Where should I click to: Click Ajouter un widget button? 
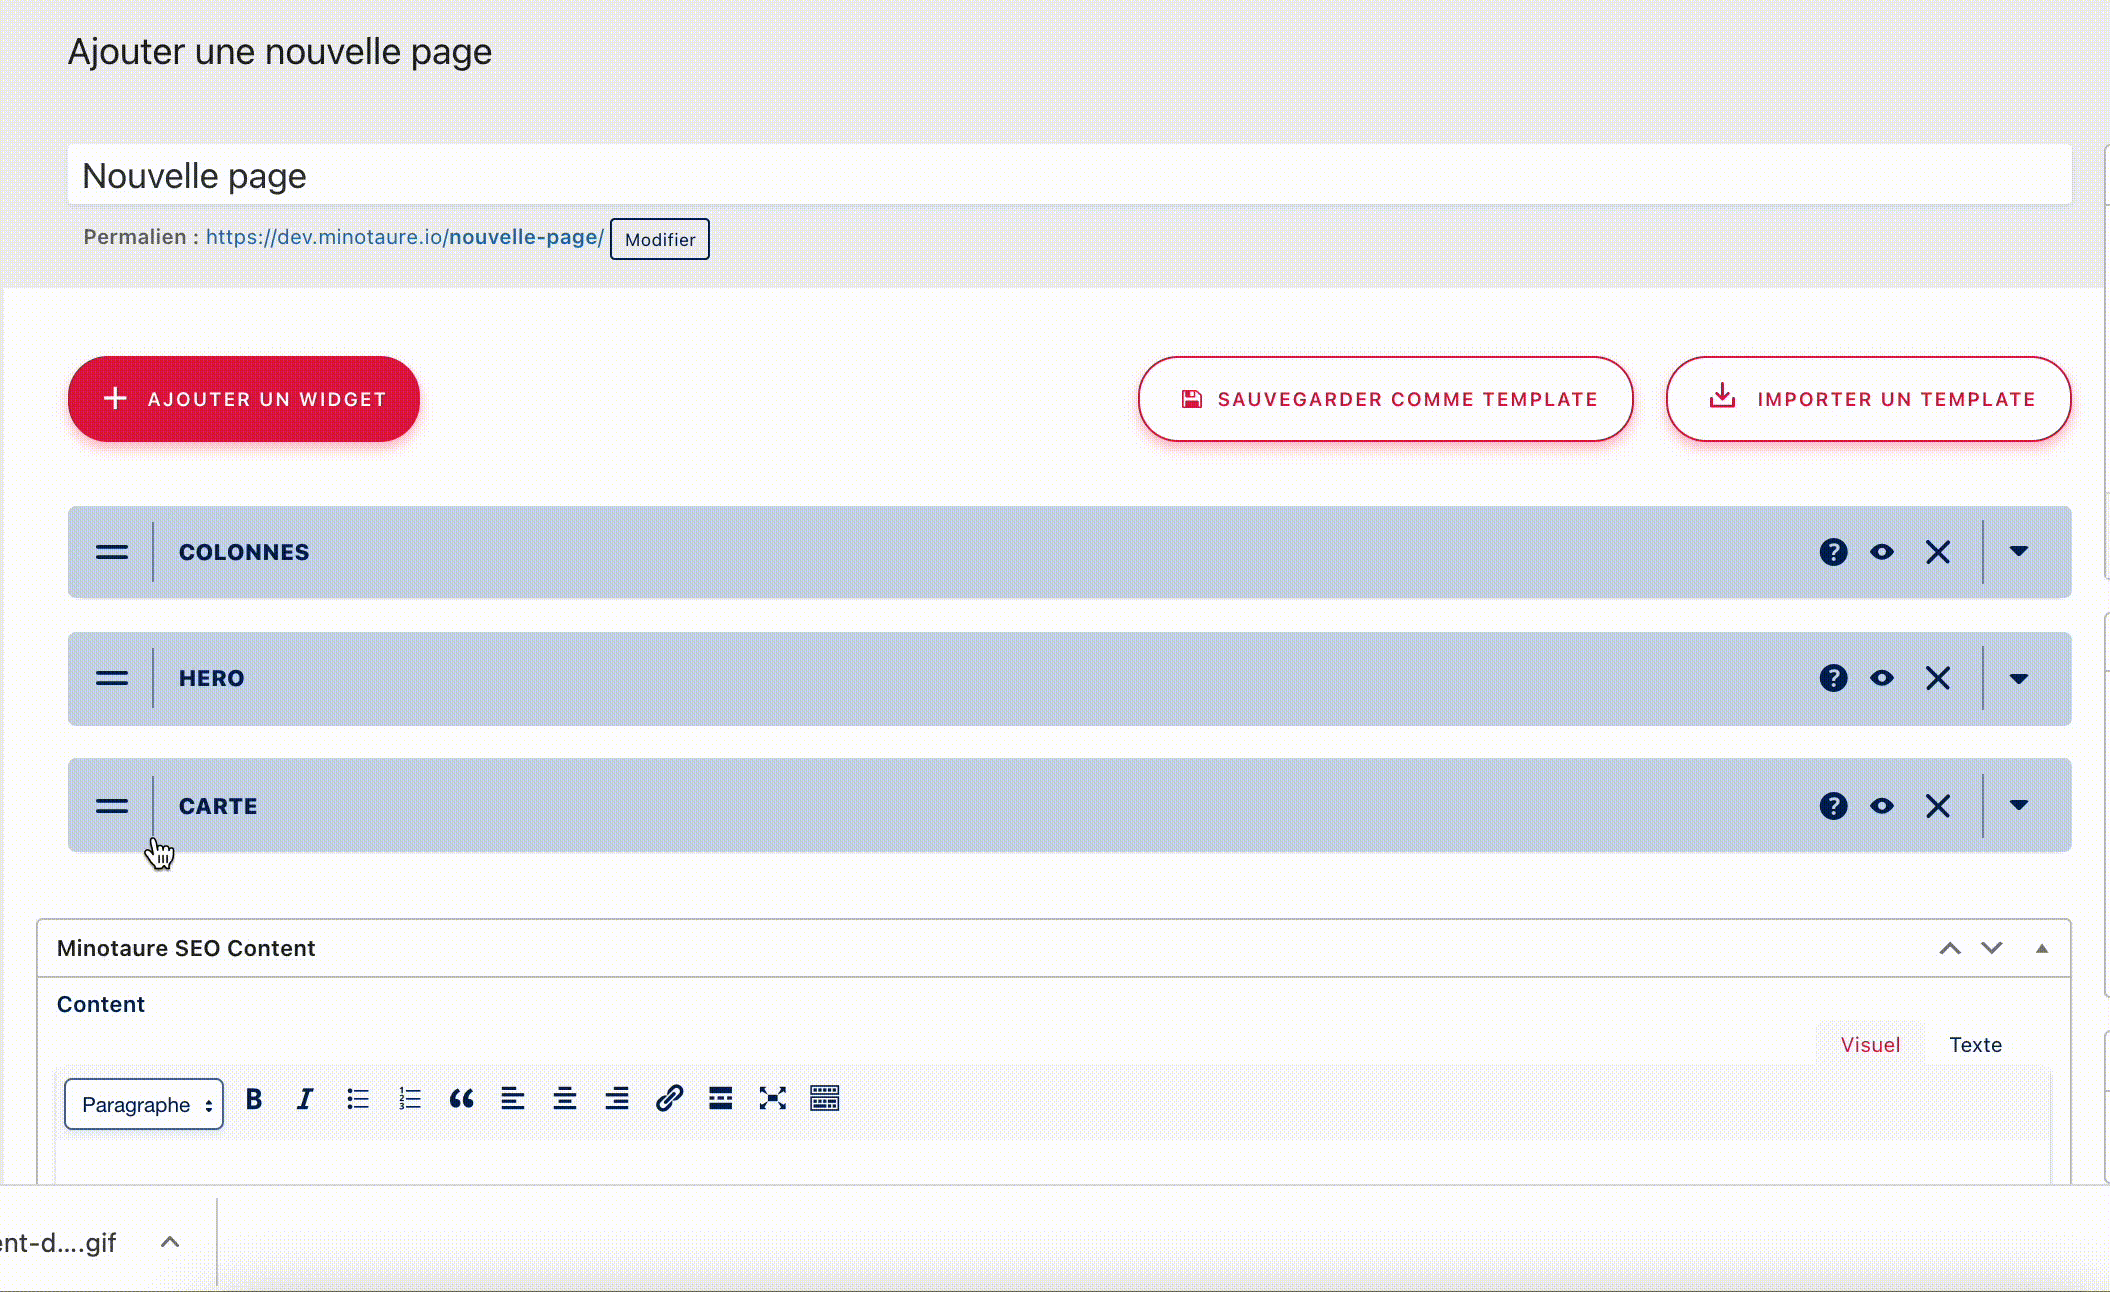click(x=244, y=399)
